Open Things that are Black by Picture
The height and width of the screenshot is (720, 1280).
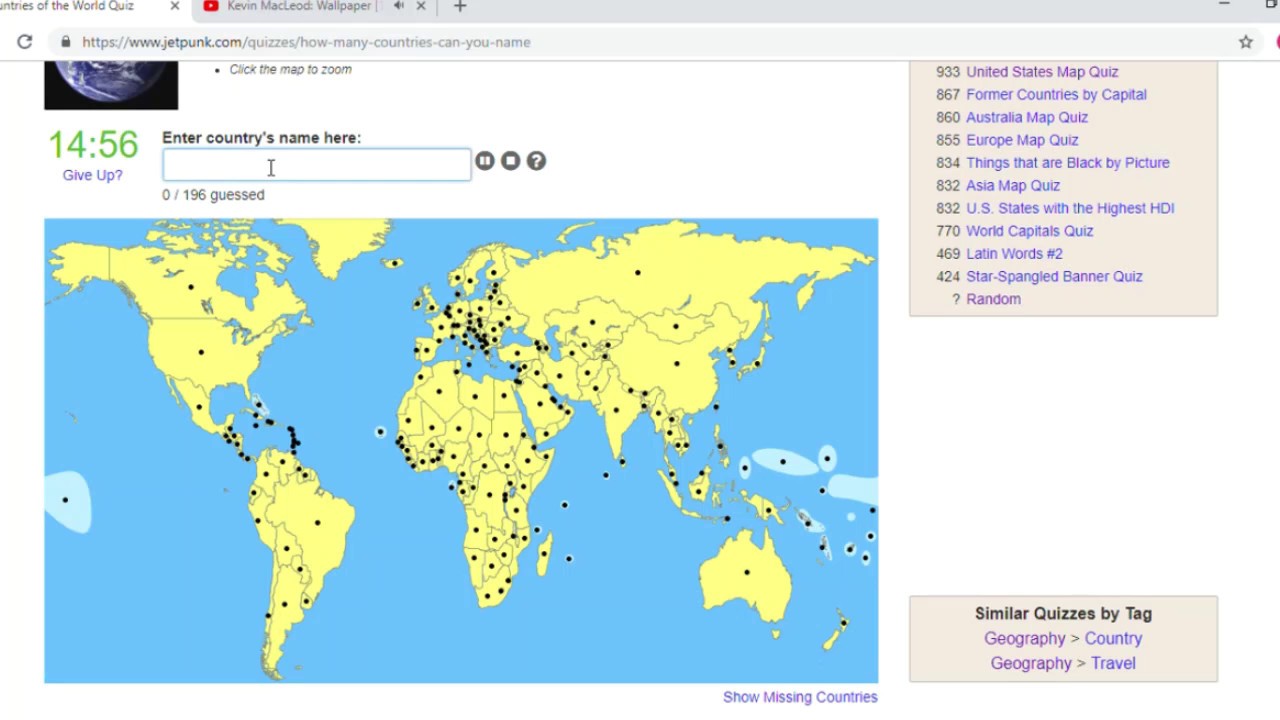pyautogui.click(x=1068, y=163)
